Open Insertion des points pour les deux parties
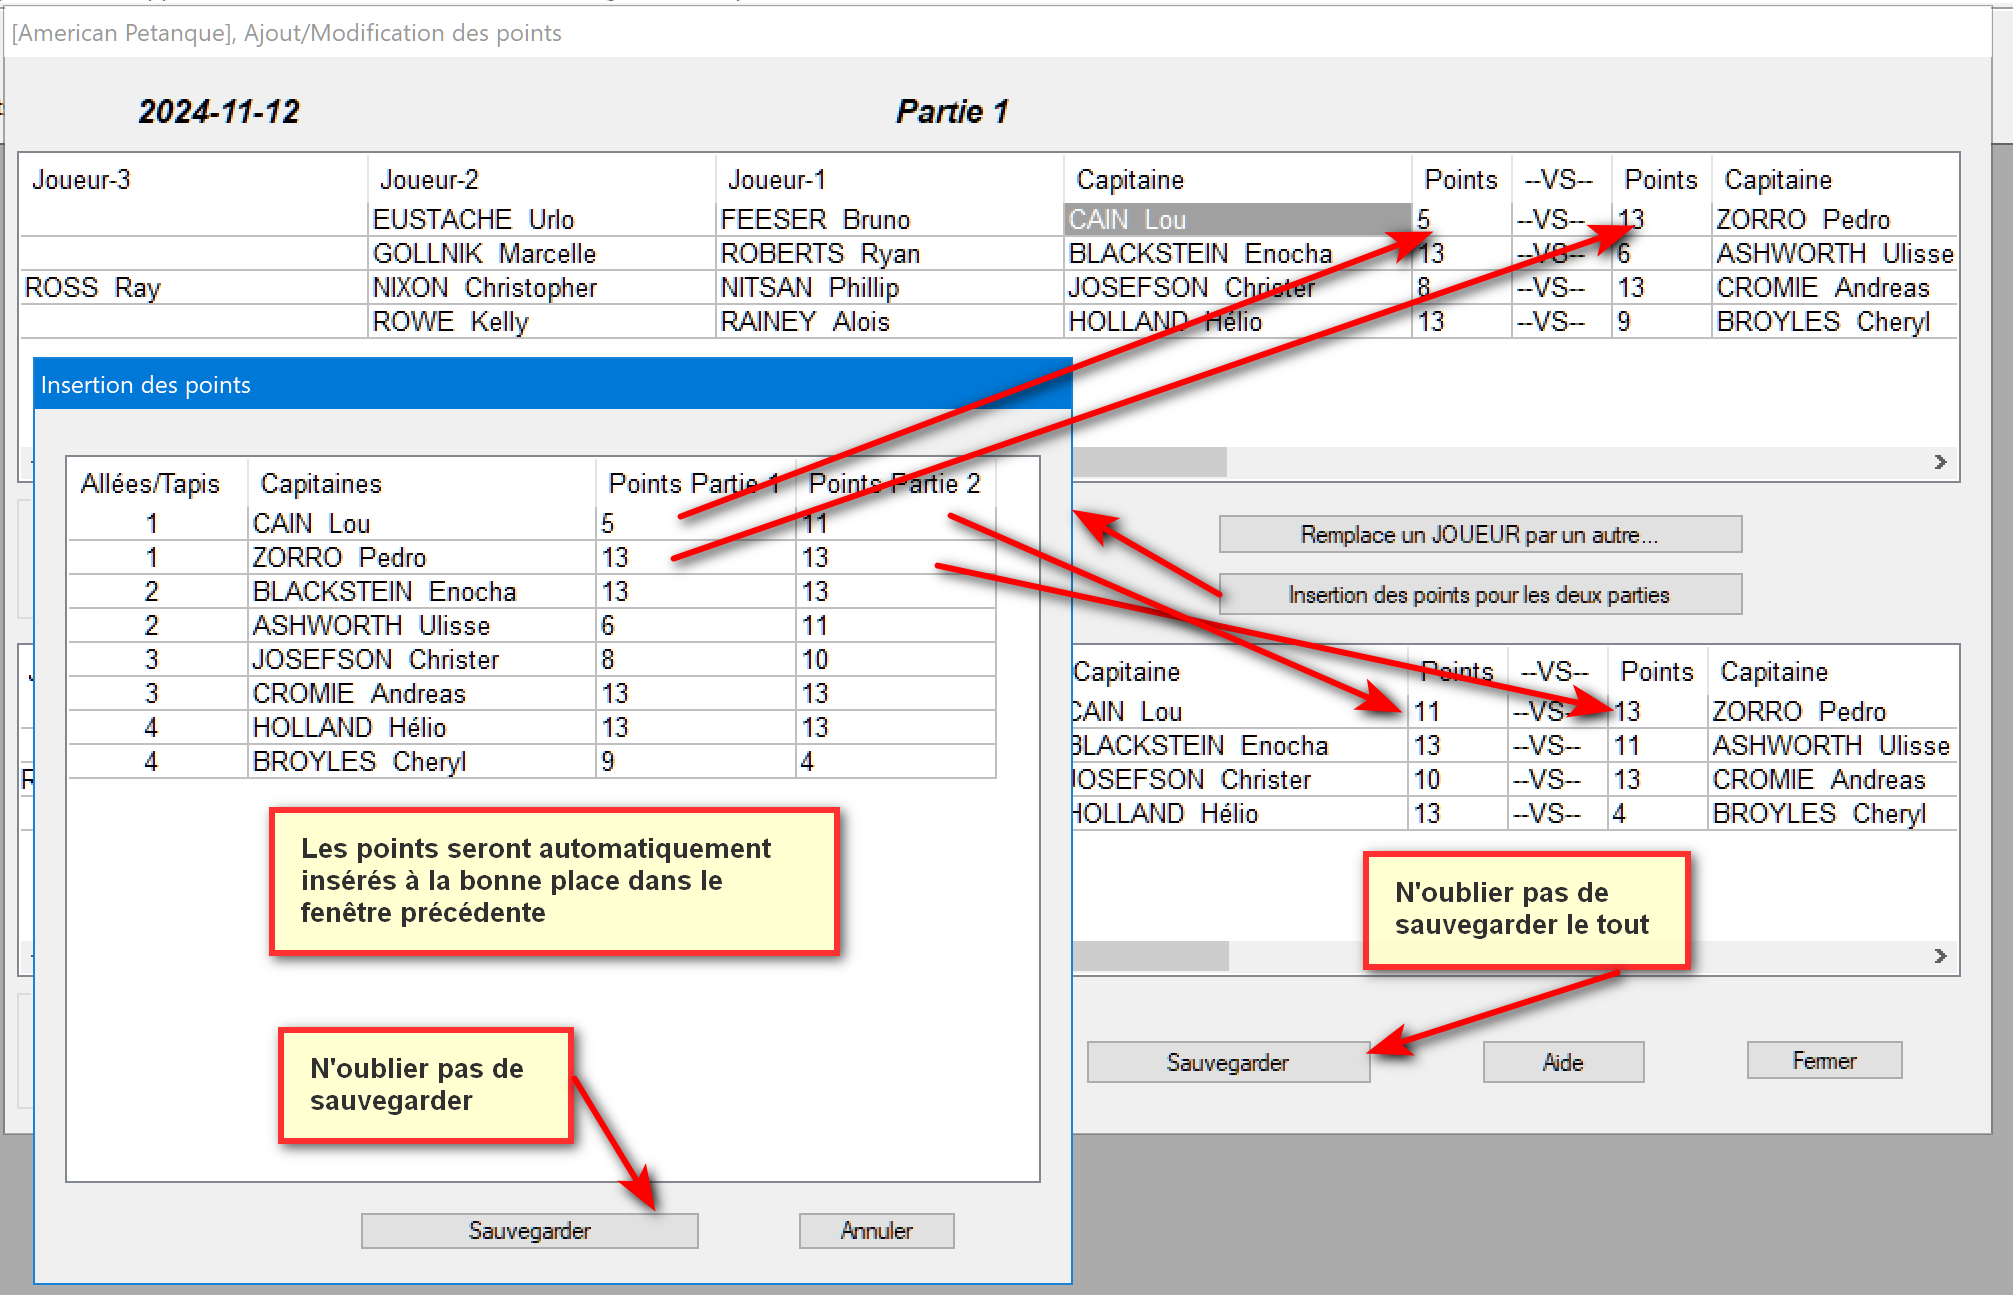Viewport: 2013px width, 1295px height. (1479, 594)
